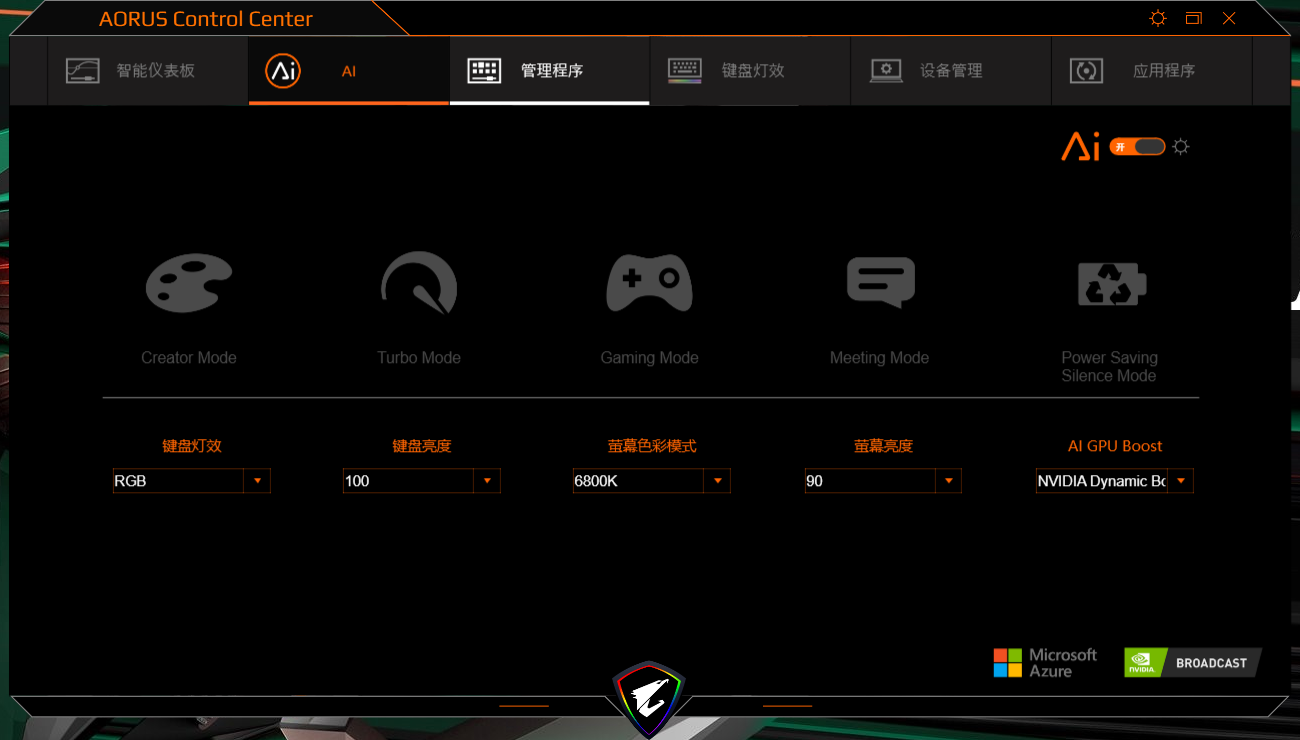Turn off the AI toggle switch

click(x=1138, y=147)
